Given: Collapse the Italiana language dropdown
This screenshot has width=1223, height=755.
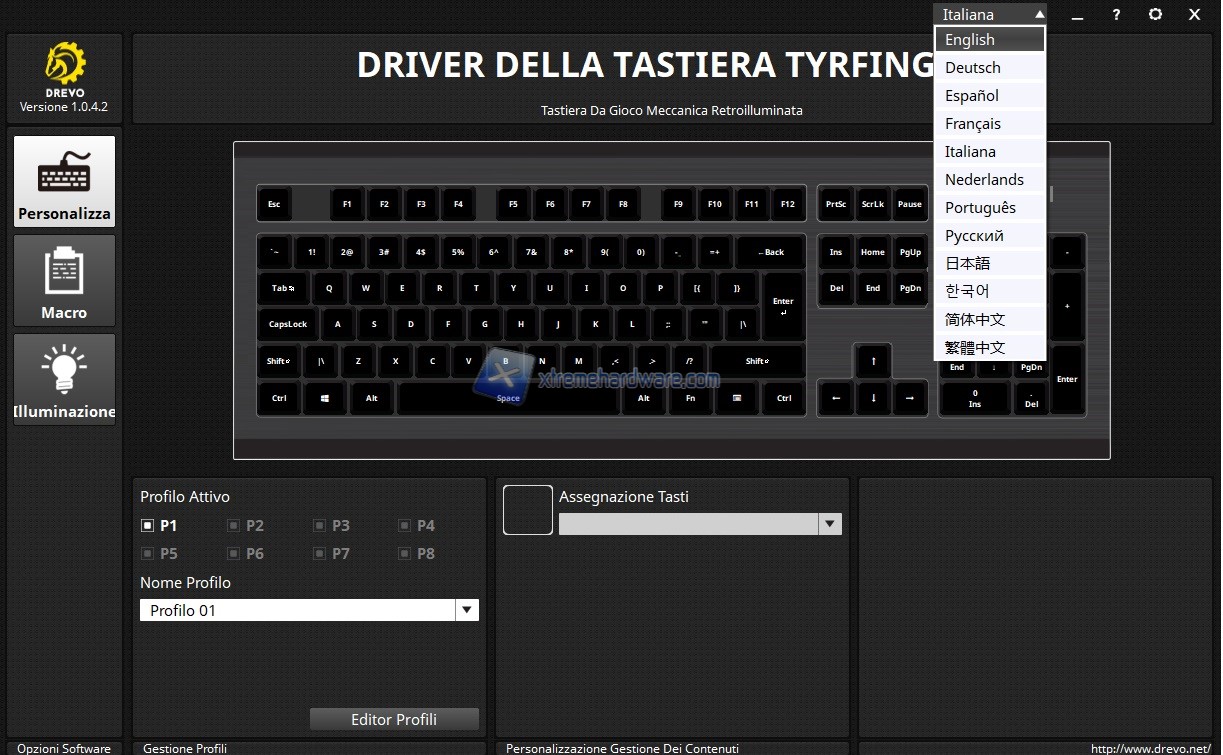Looking at the screenshot, I should click(x=1039, y=15).
